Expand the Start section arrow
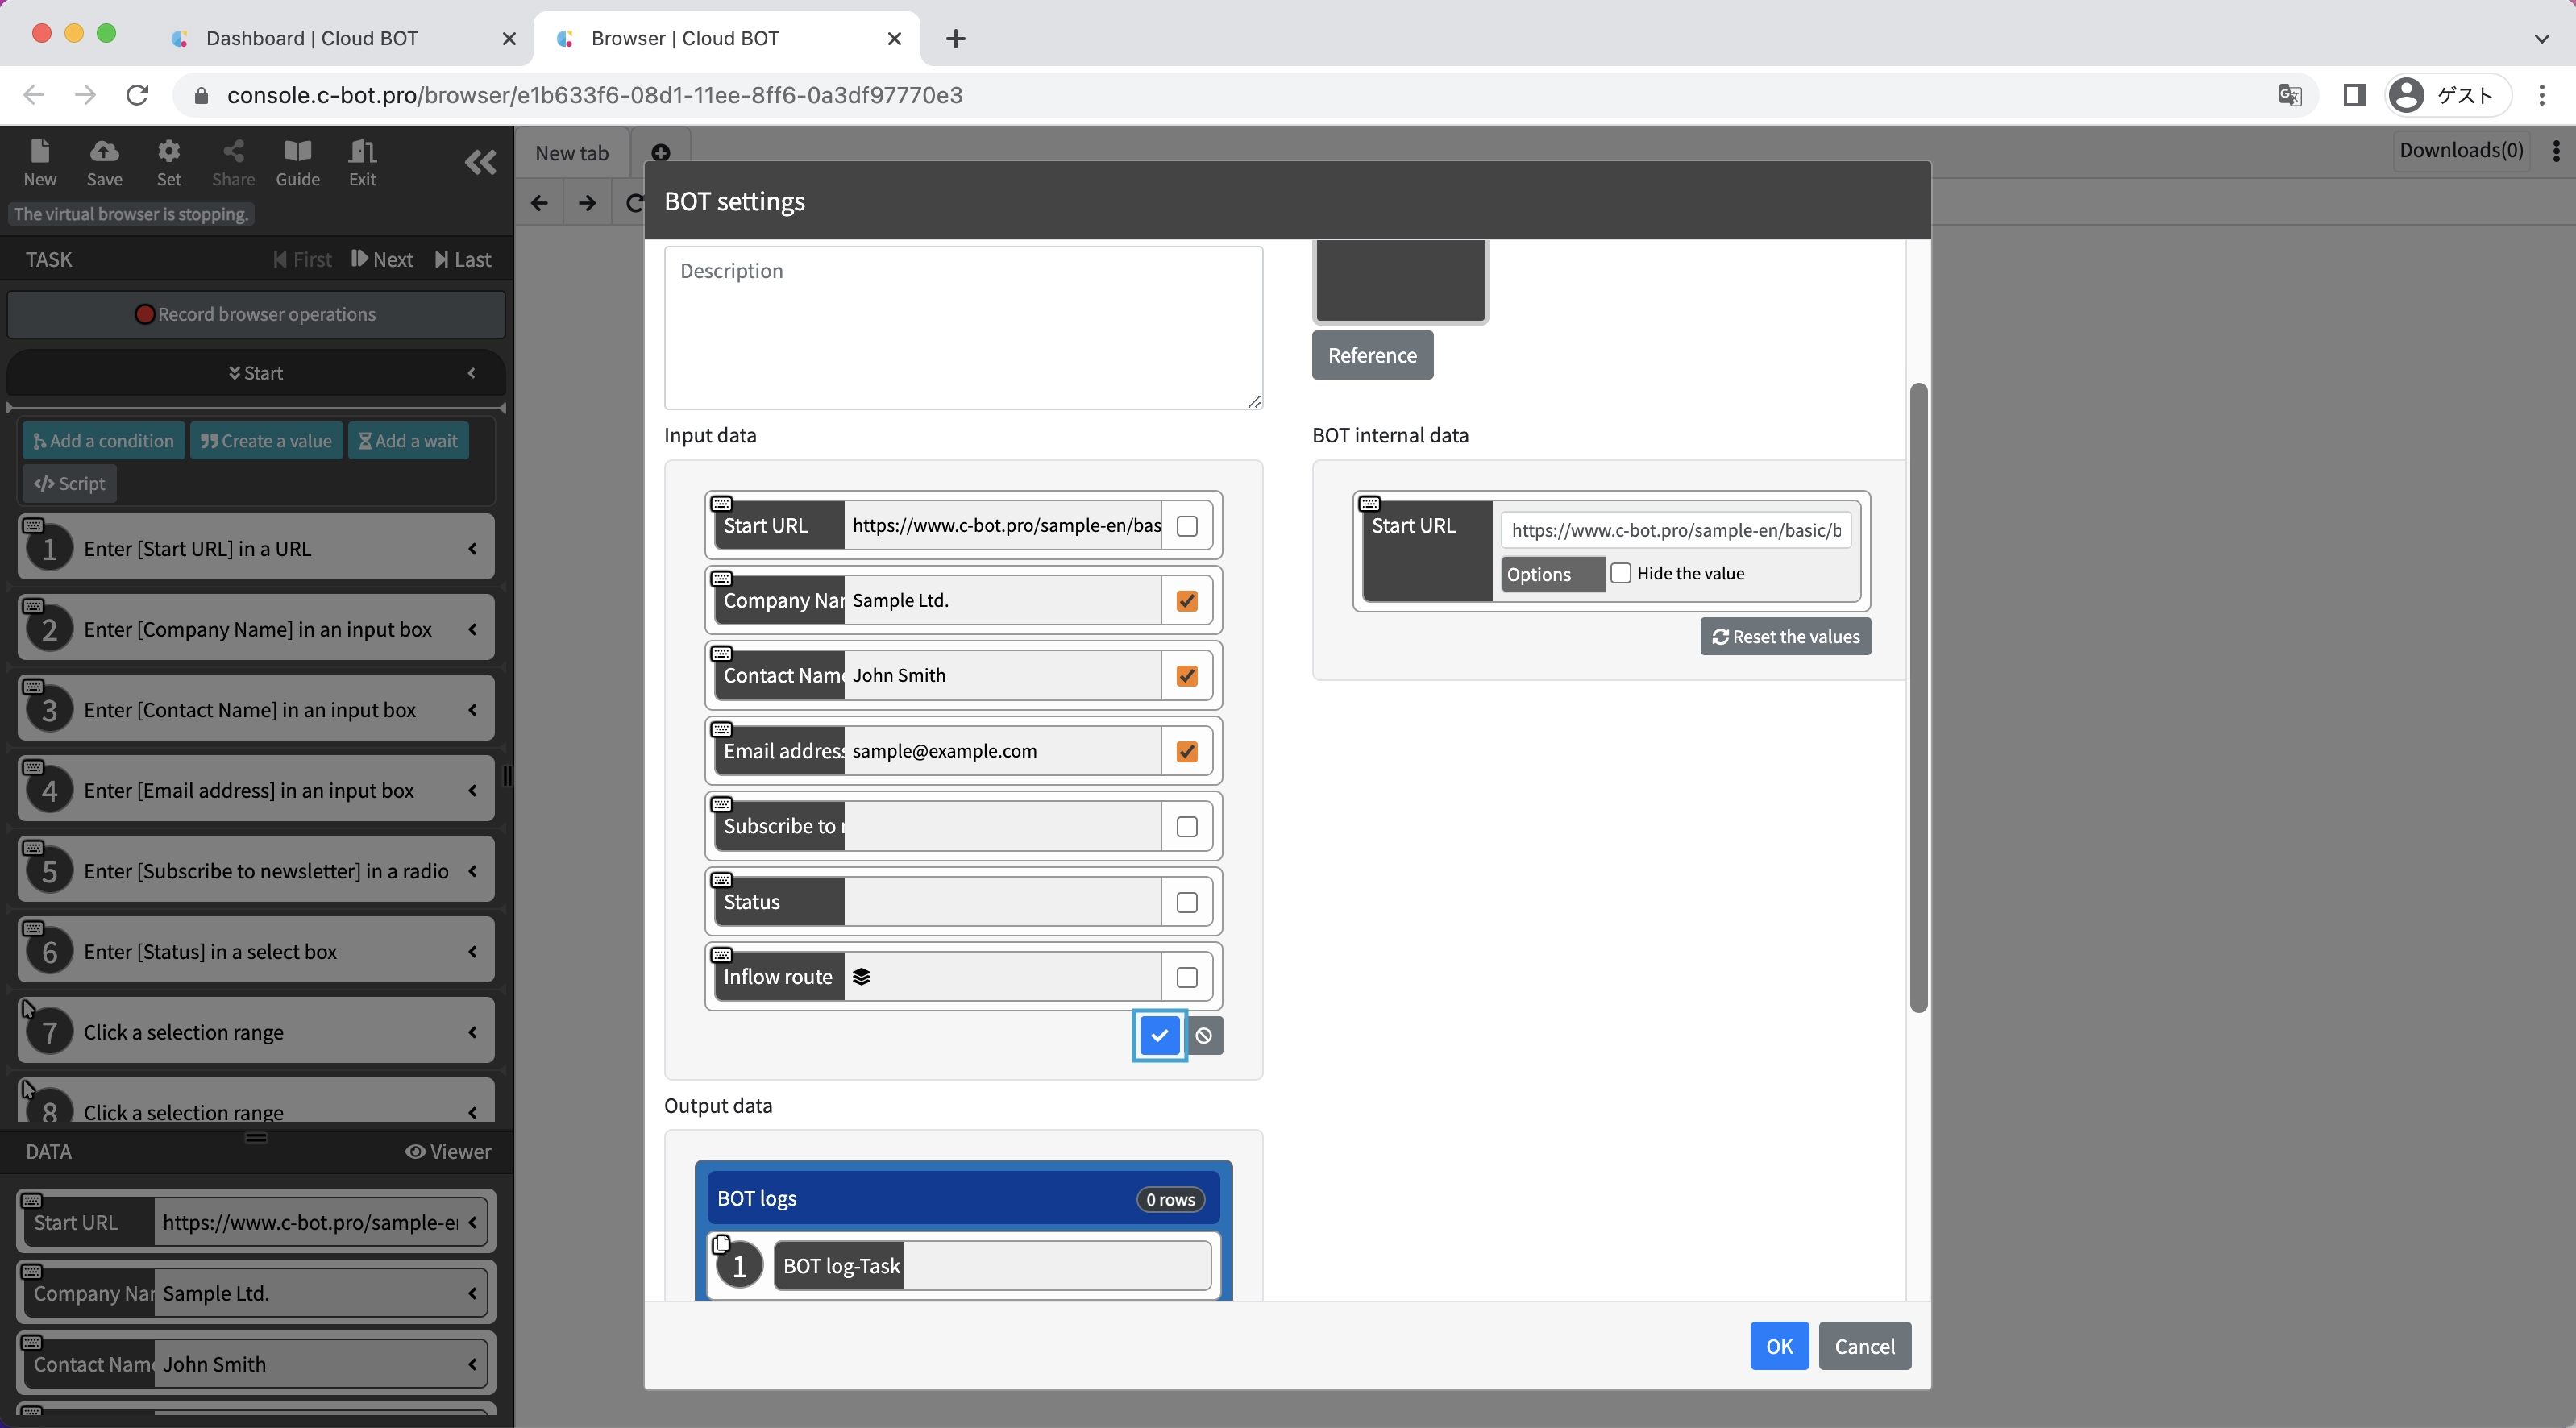The image size is (2576, 1428). click(472, 373)
